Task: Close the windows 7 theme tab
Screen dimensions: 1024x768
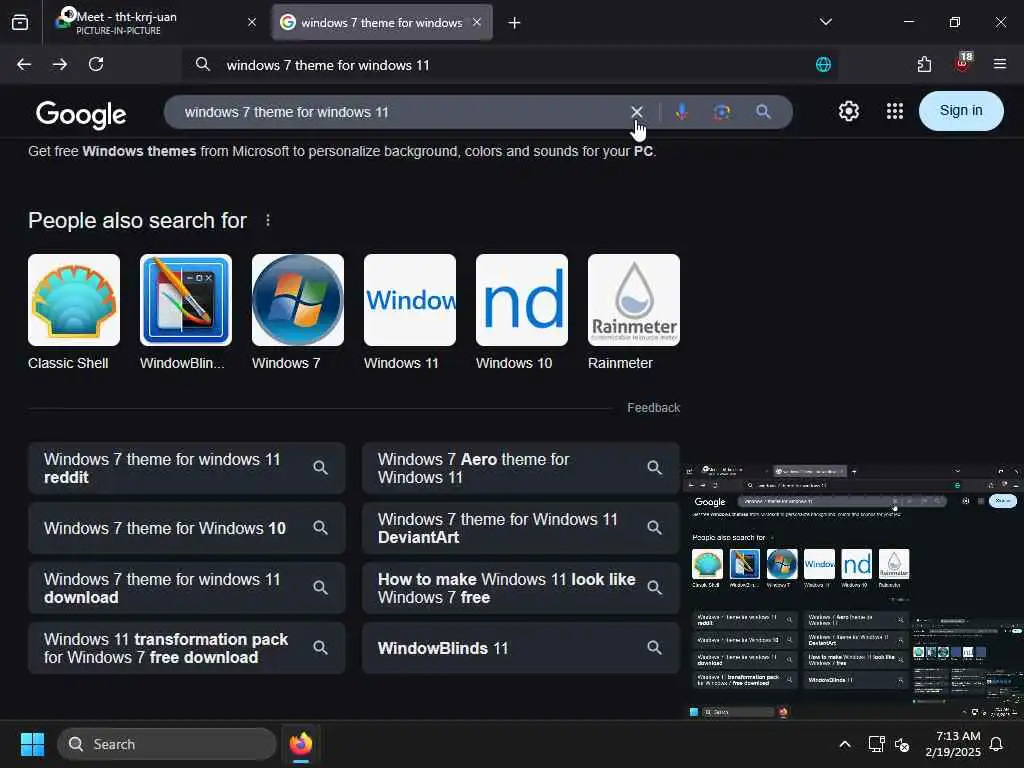Action: tap(477, 23)
